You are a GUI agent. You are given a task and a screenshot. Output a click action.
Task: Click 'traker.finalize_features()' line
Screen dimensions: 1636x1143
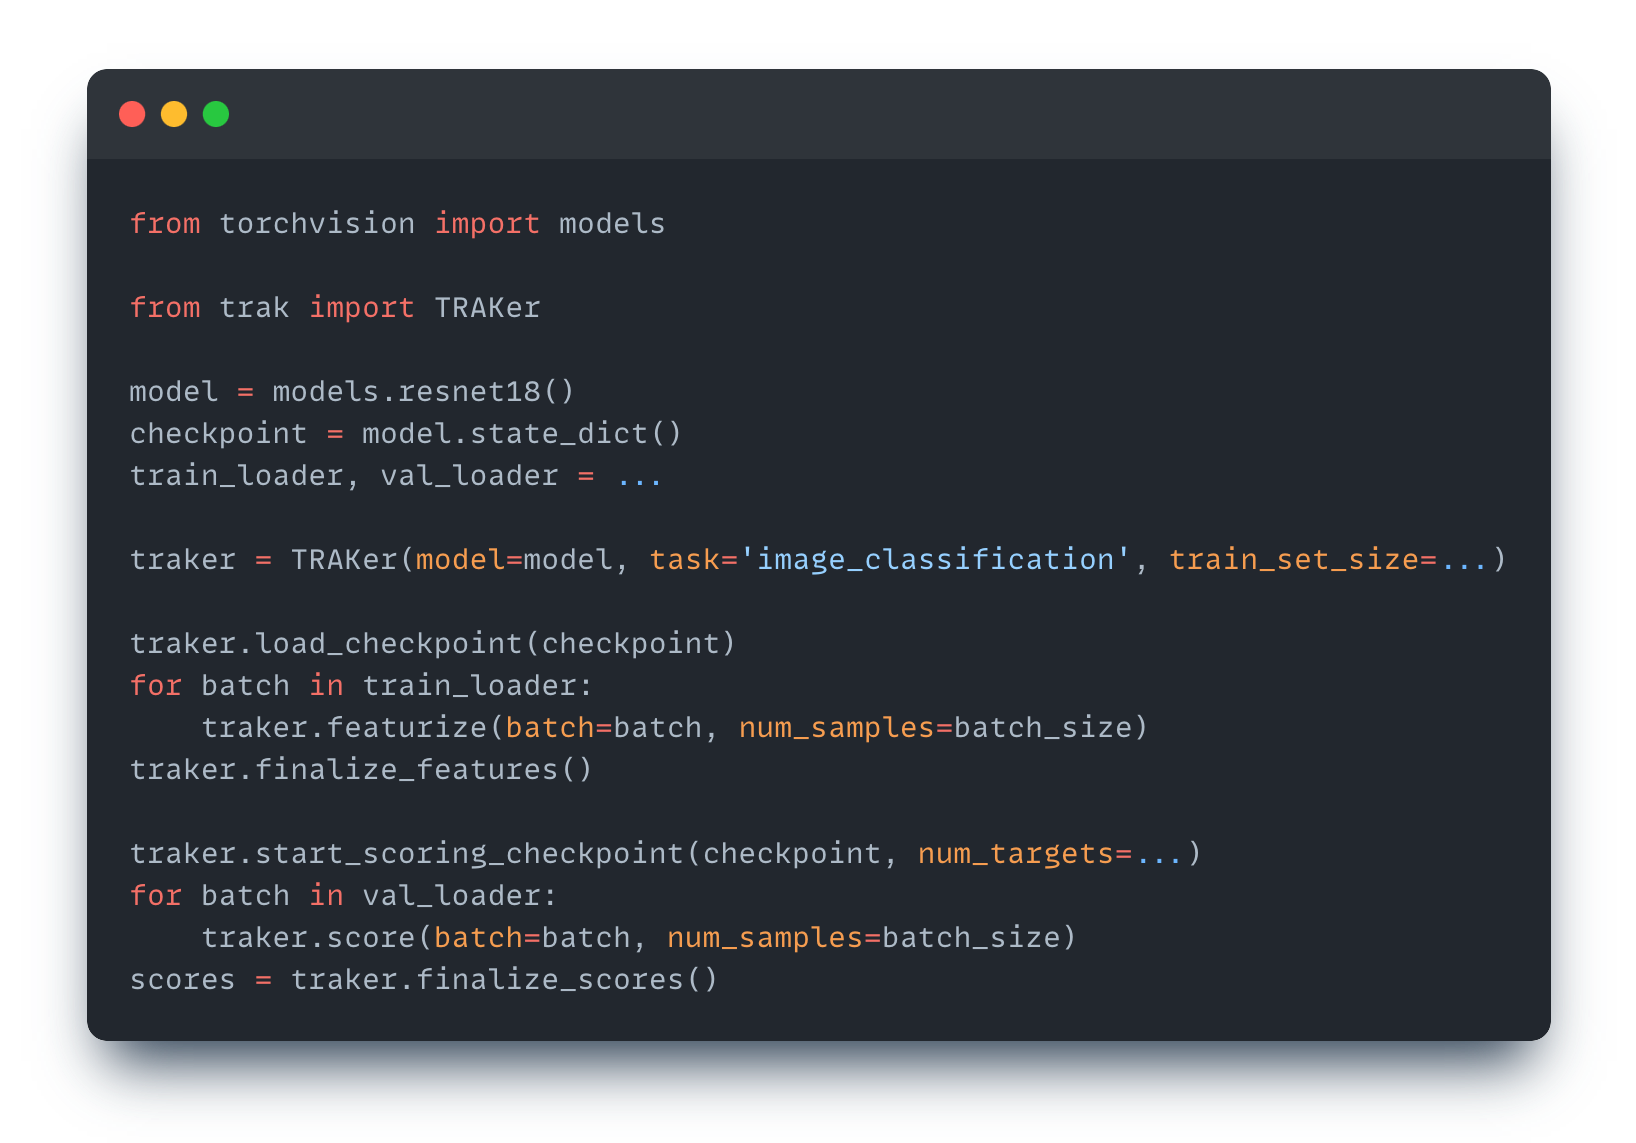361,769
